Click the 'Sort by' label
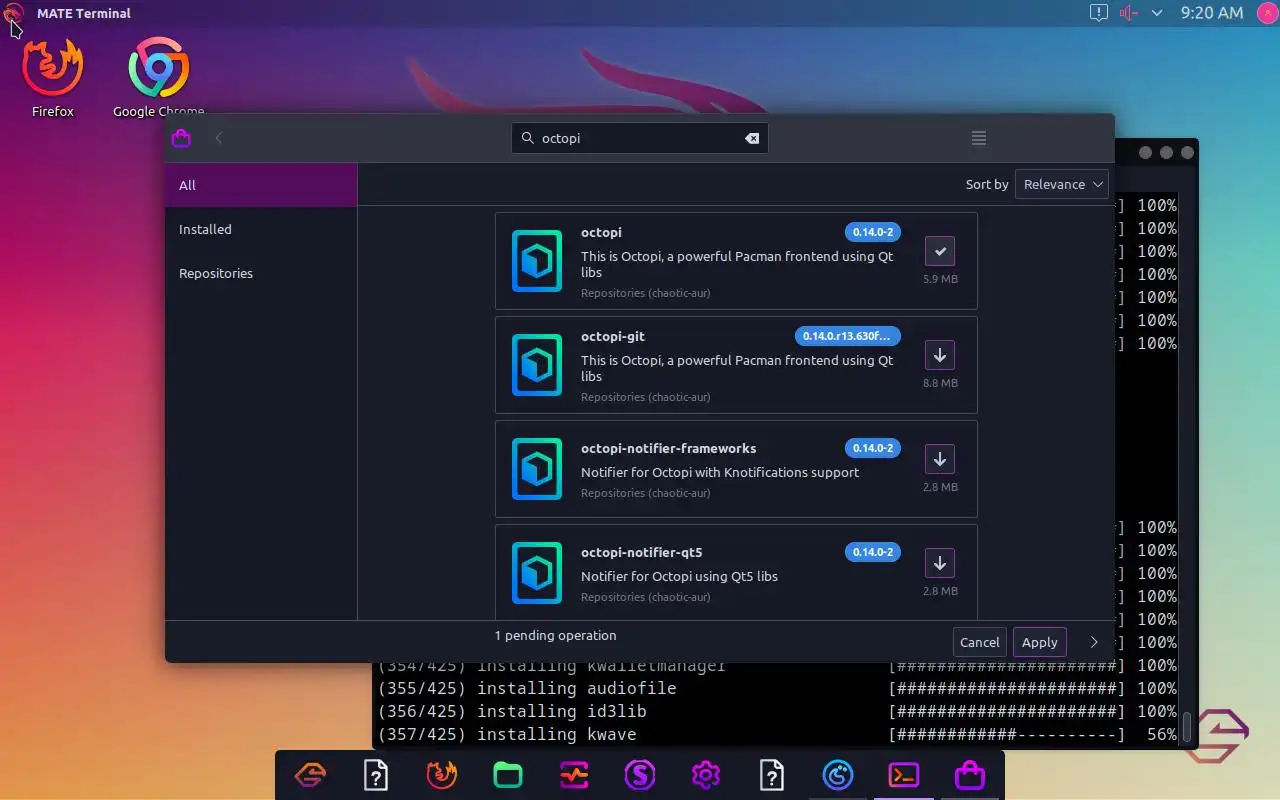The height and width of the screenshot is (800, 1280). click(987, 184)
